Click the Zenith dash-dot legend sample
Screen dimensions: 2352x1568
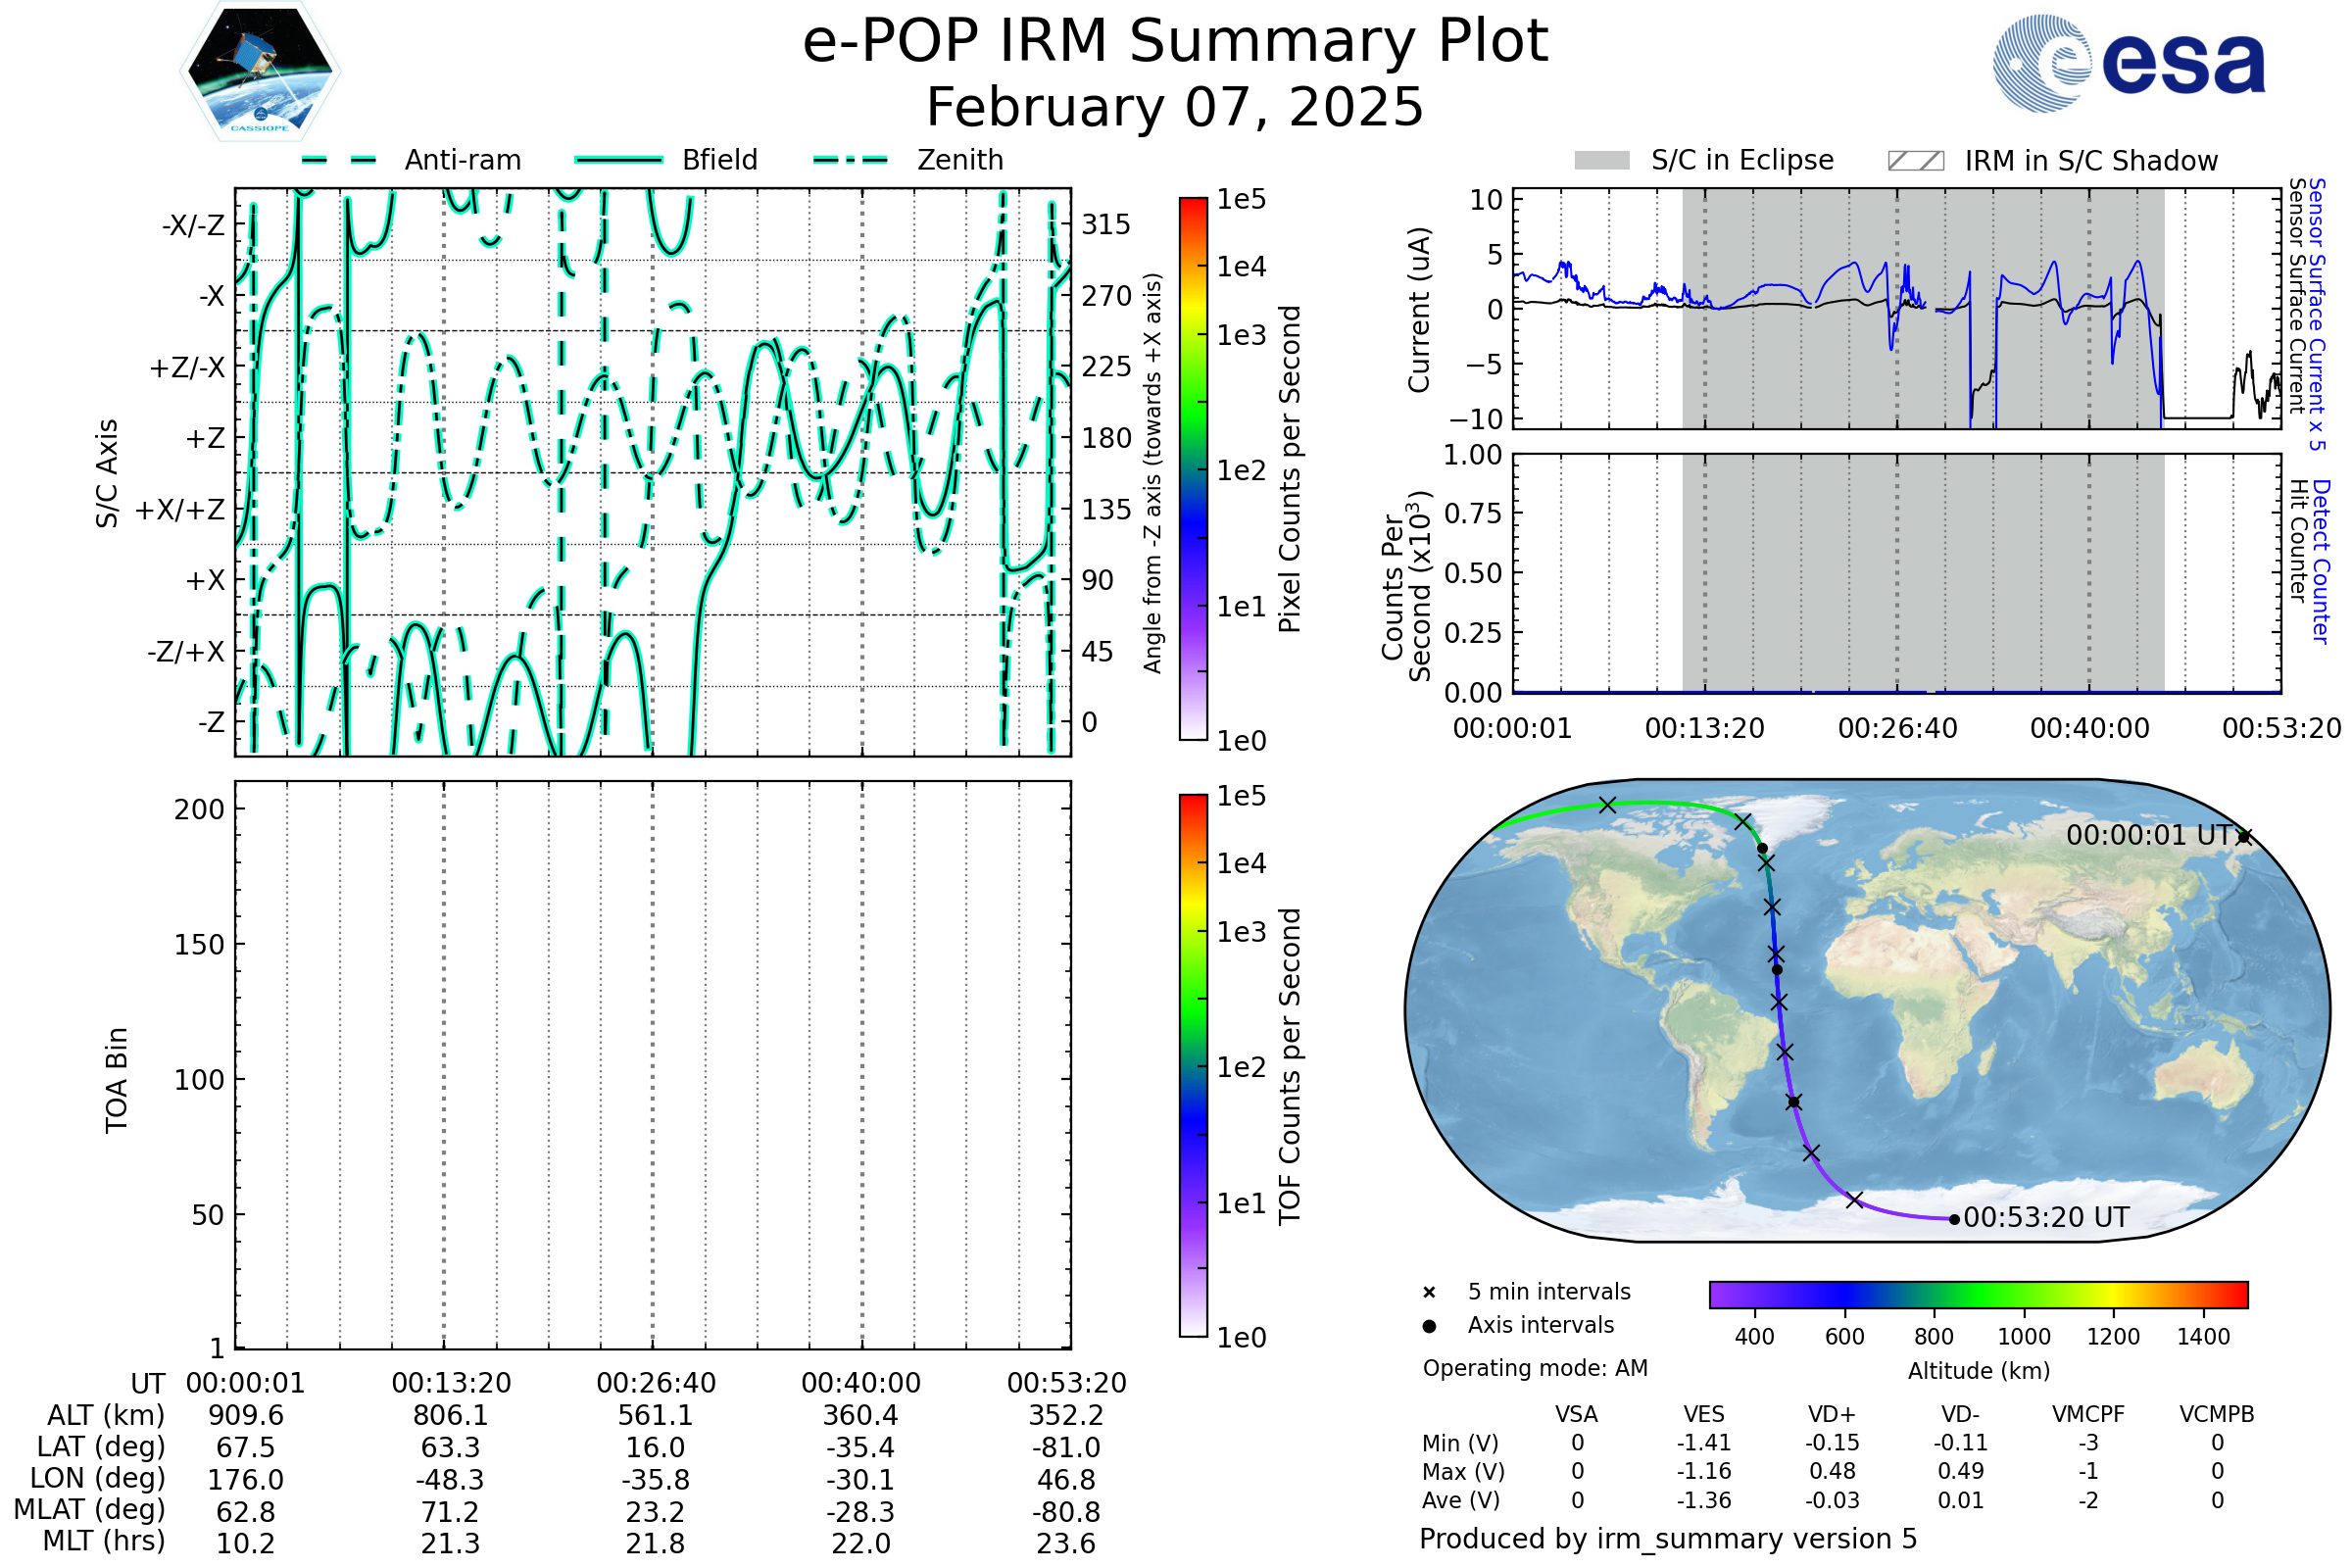851,160
